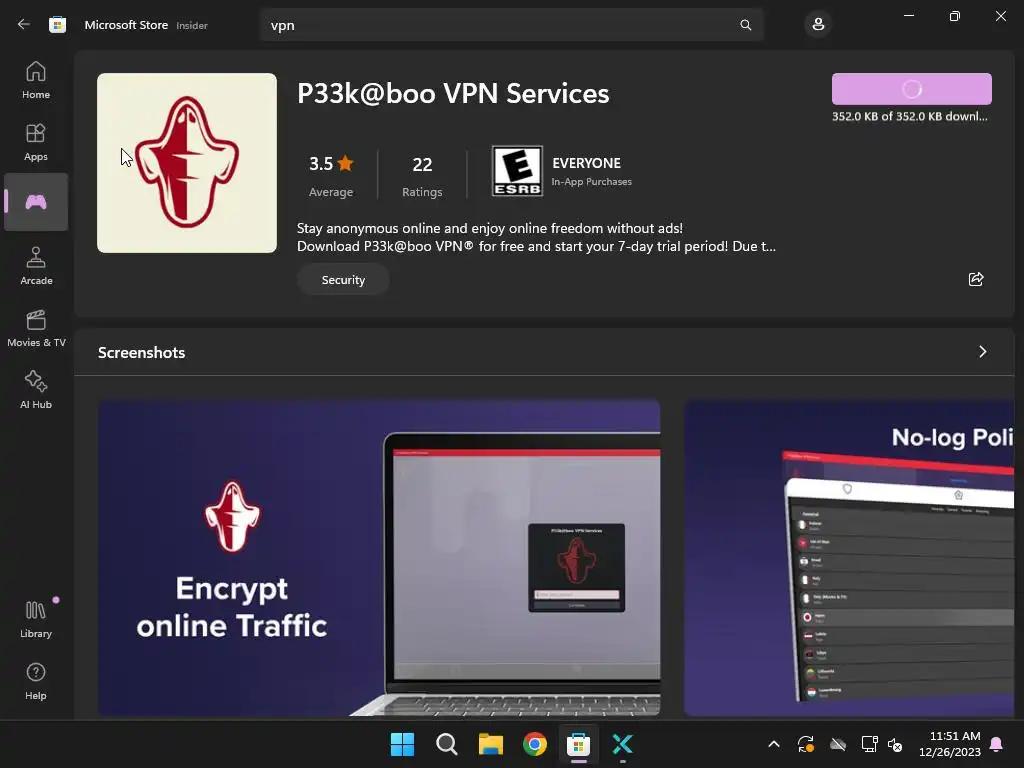Click the Insider label in title bar
Screen dimensions: 1024x768
coord(192,25)
